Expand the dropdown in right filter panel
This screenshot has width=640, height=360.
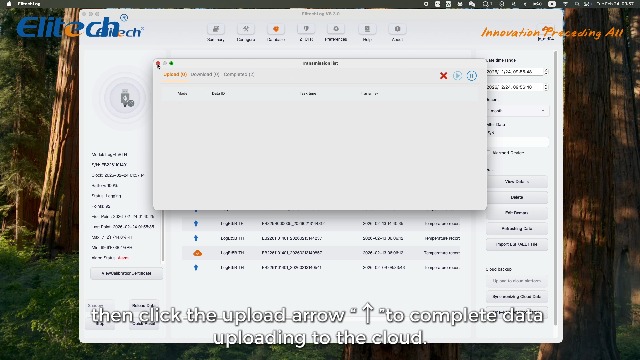[517, 111]
